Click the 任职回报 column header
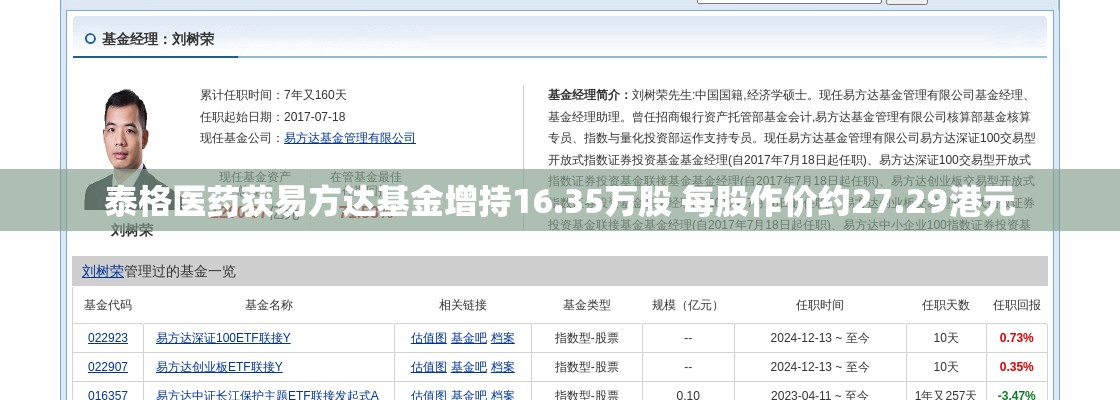 pyautogui.click(x=1016, y=305)
